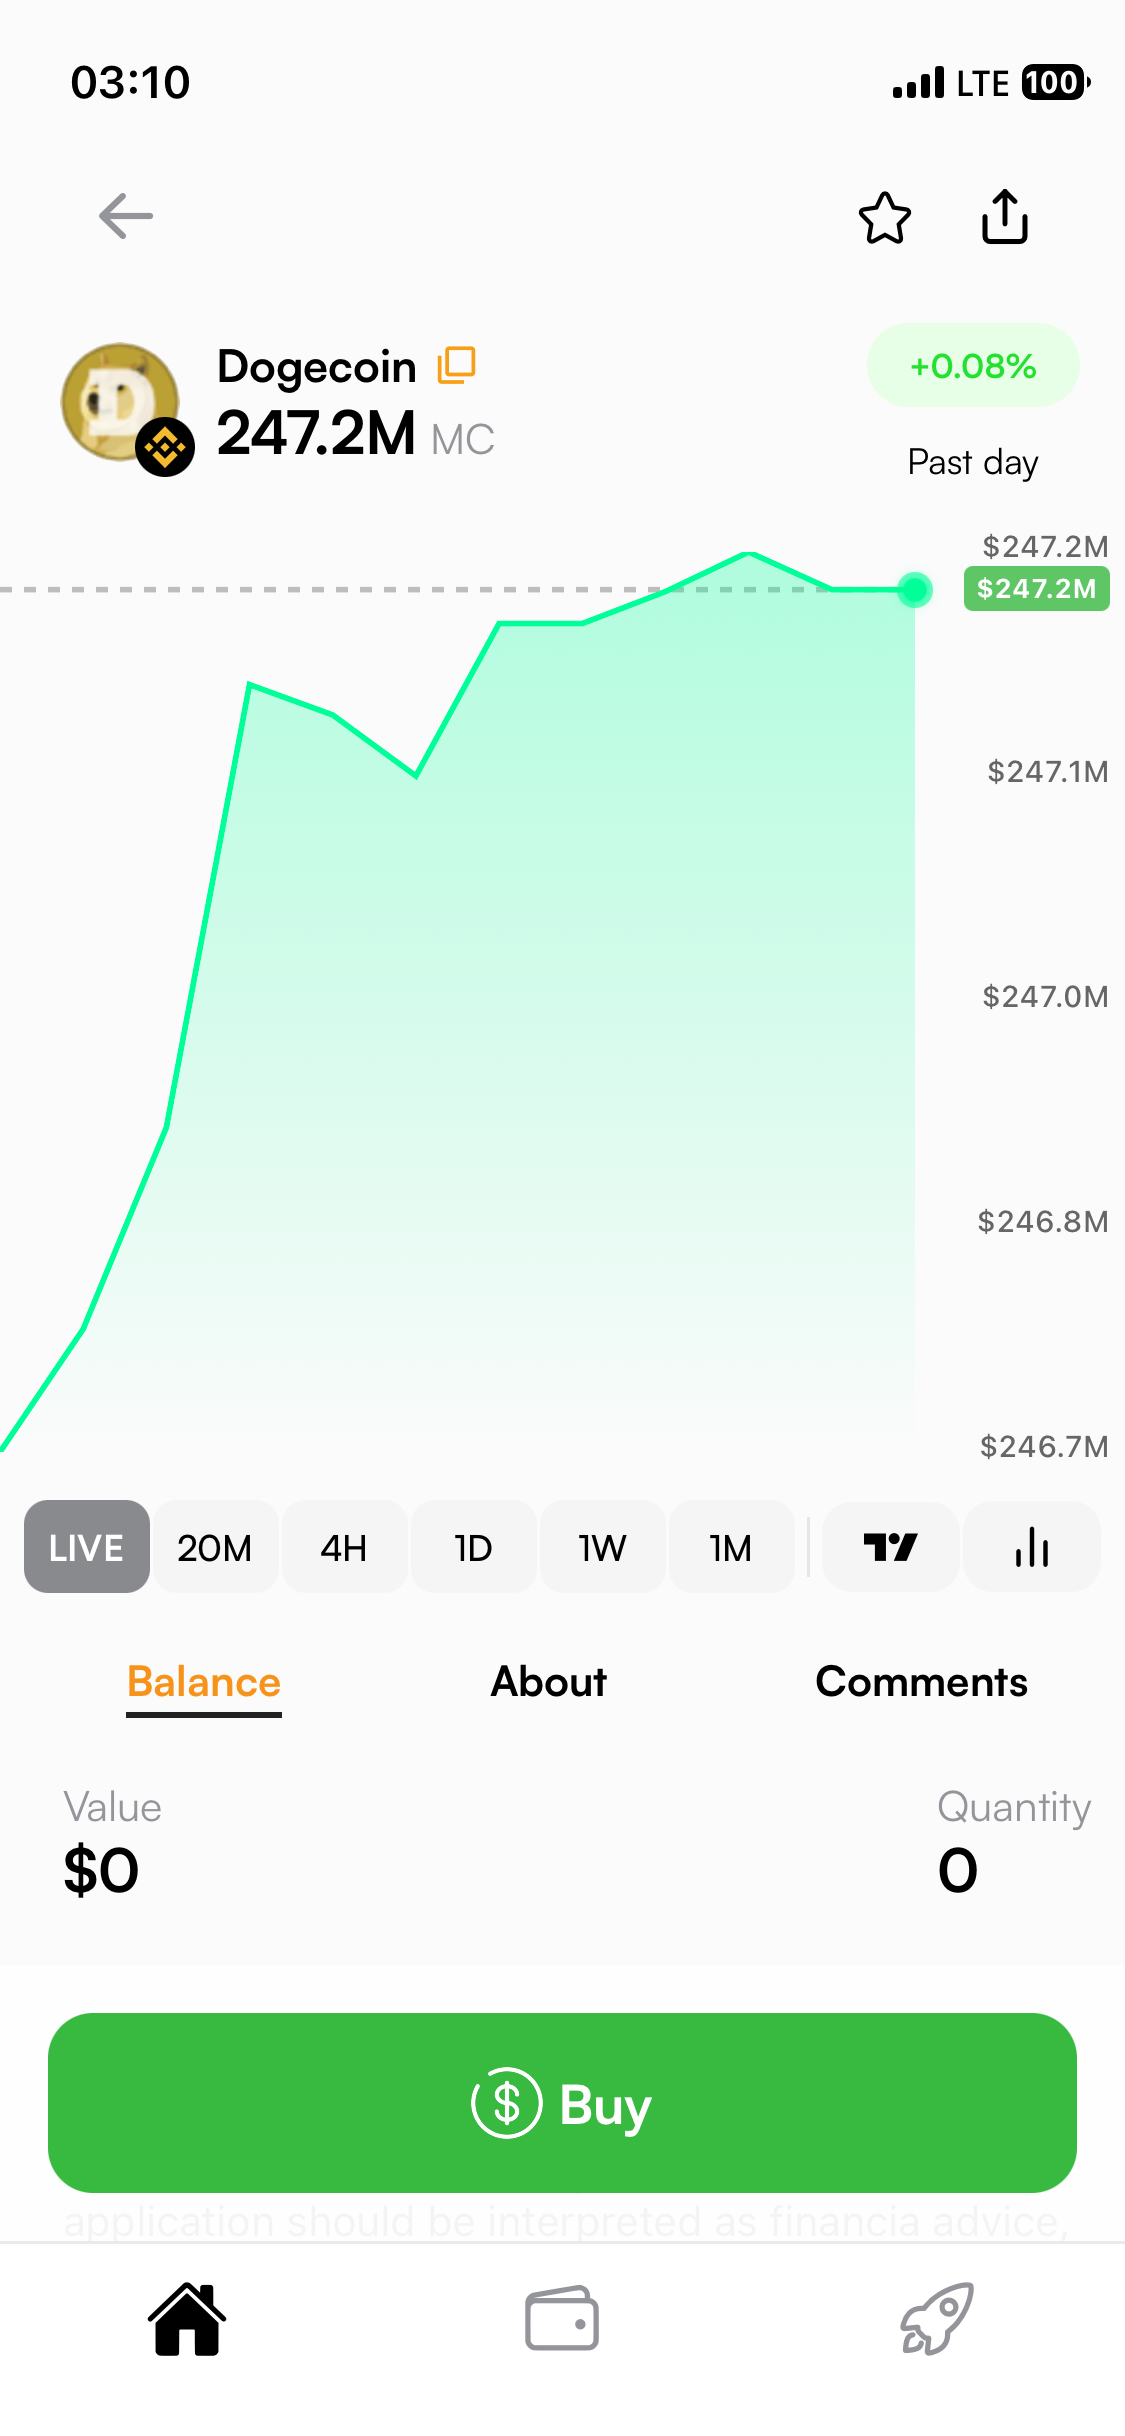Switch chart to 4H timeframe
This screenshot has height=2436, width=1125.
(x=344, y=1547)
